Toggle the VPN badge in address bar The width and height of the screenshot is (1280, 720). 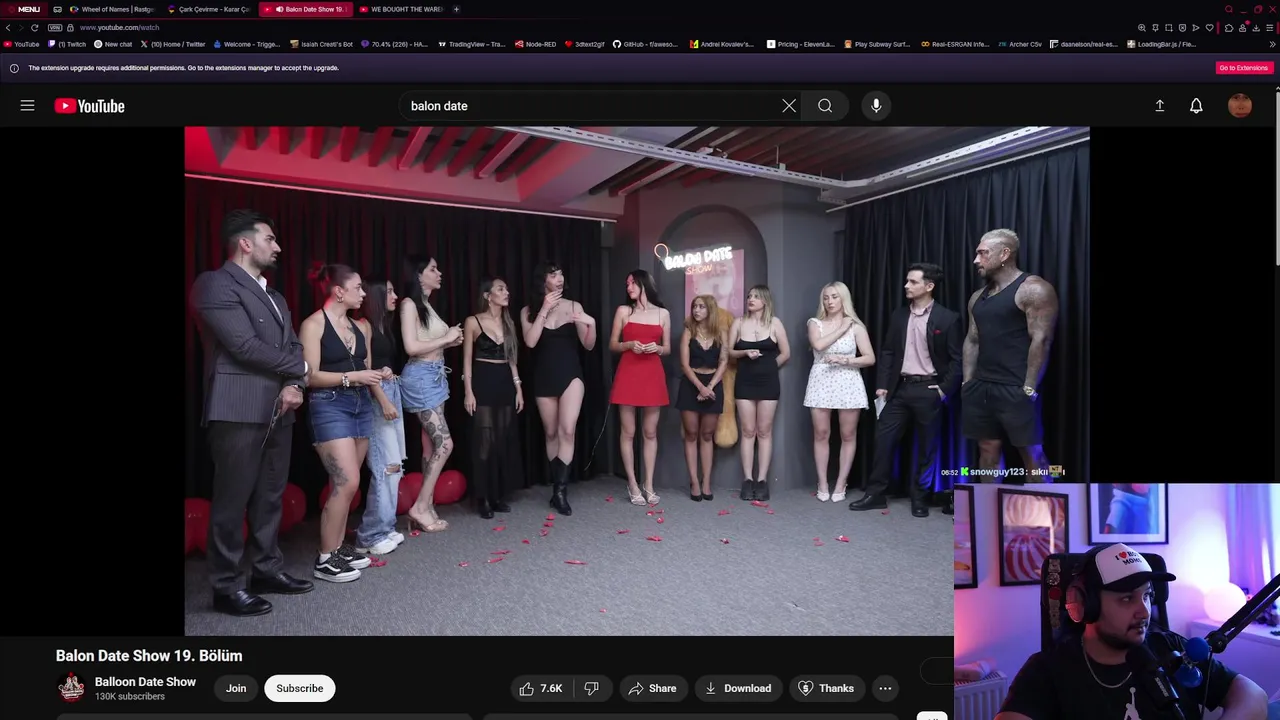pos(55,27)
